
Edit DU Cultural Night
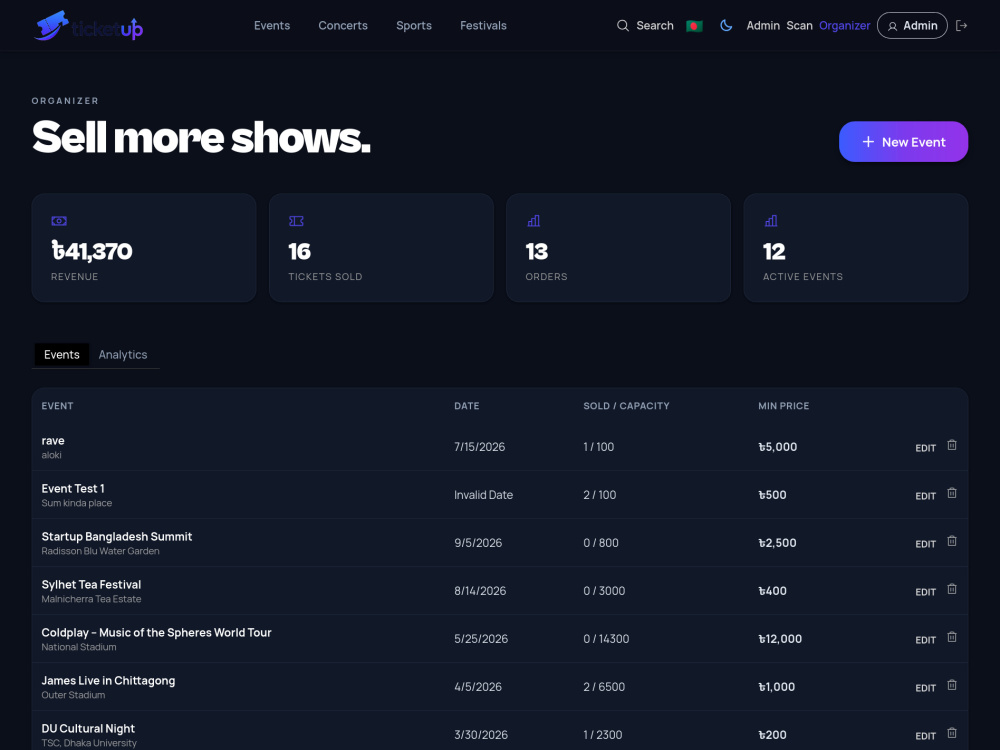[925, 736]
